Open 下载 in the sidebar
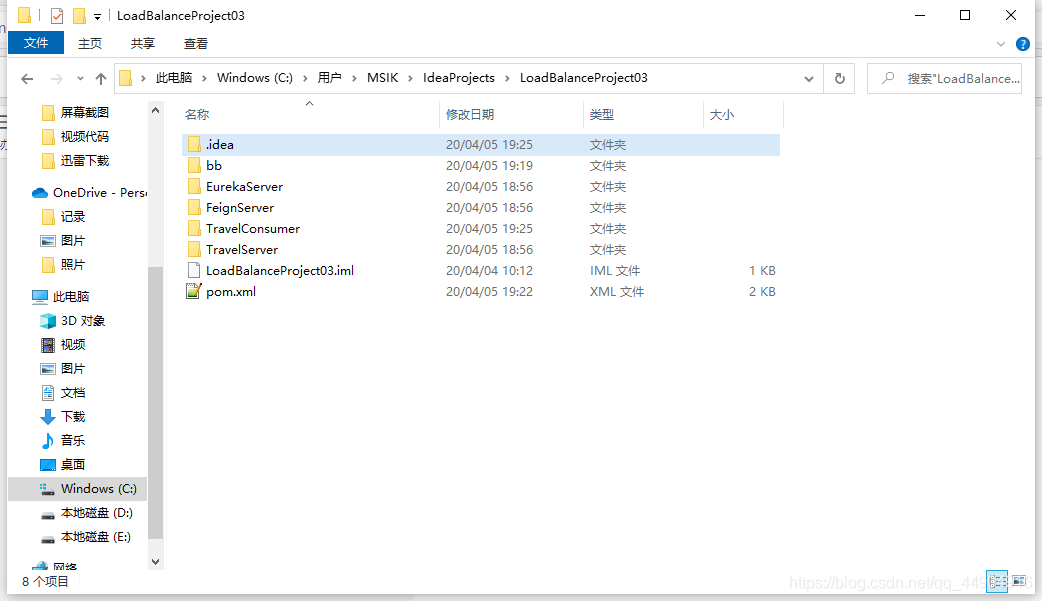The width and height of the screenshot is (1042, 601). click(x=72, y=416)
